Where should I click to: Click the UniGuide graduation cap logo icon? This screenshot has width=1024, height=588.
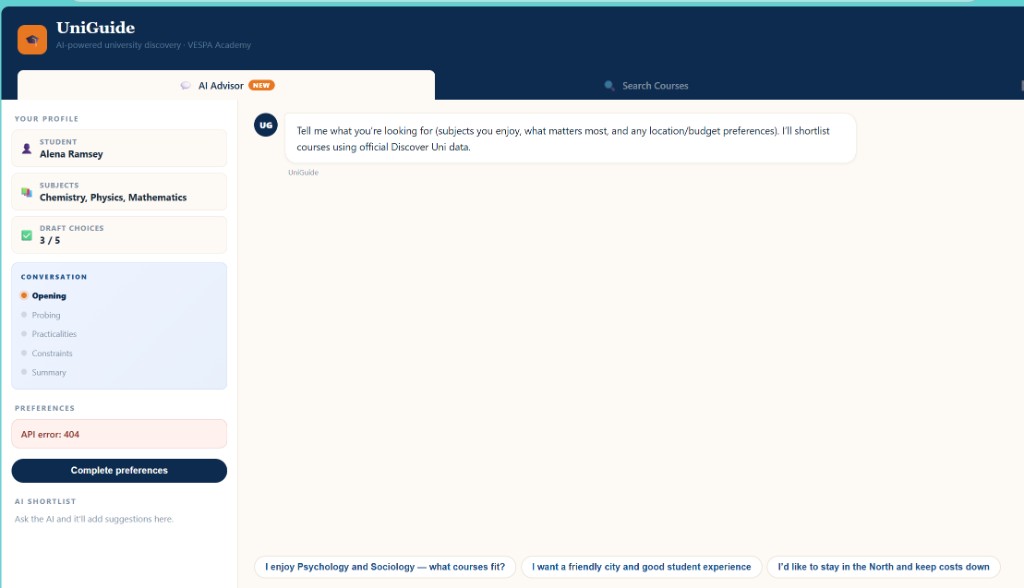[x=32, y=39]
